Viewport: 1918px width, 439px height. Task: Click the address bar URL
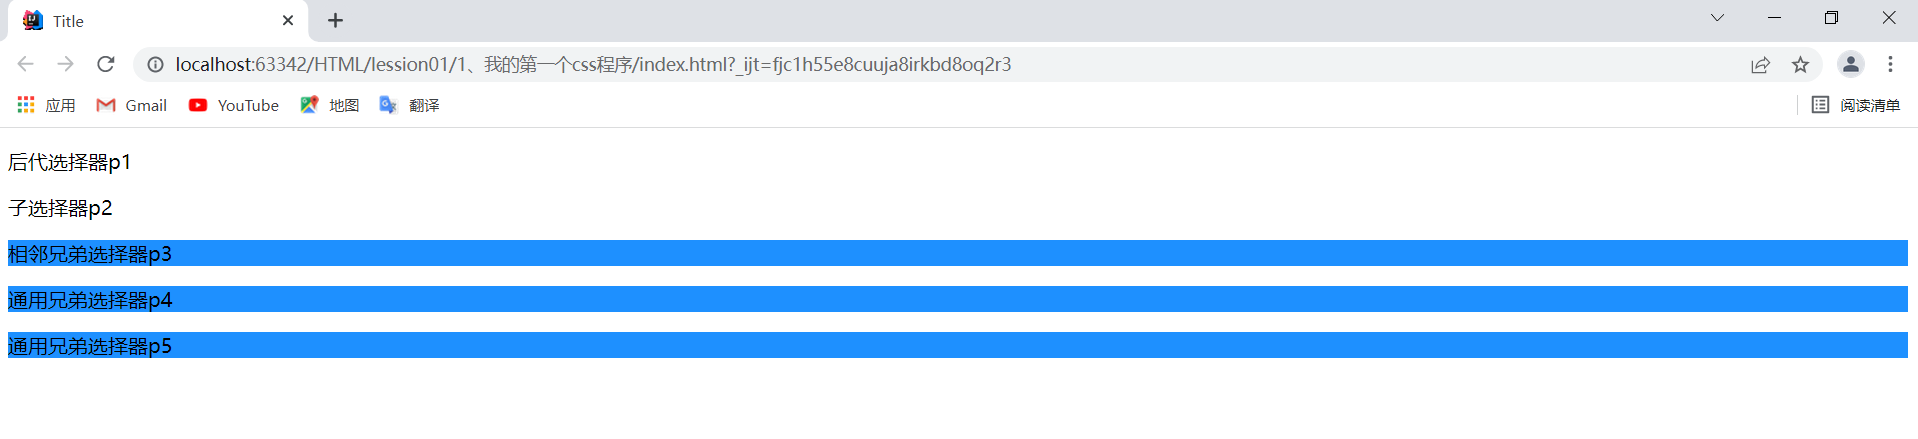coord(592,64)
